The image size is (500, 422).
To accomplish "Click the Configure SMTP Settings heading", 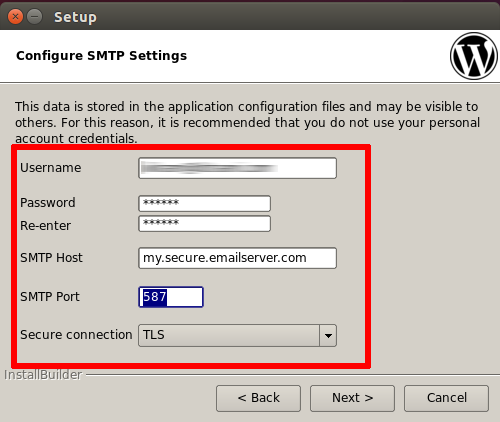I will point(101,56).
